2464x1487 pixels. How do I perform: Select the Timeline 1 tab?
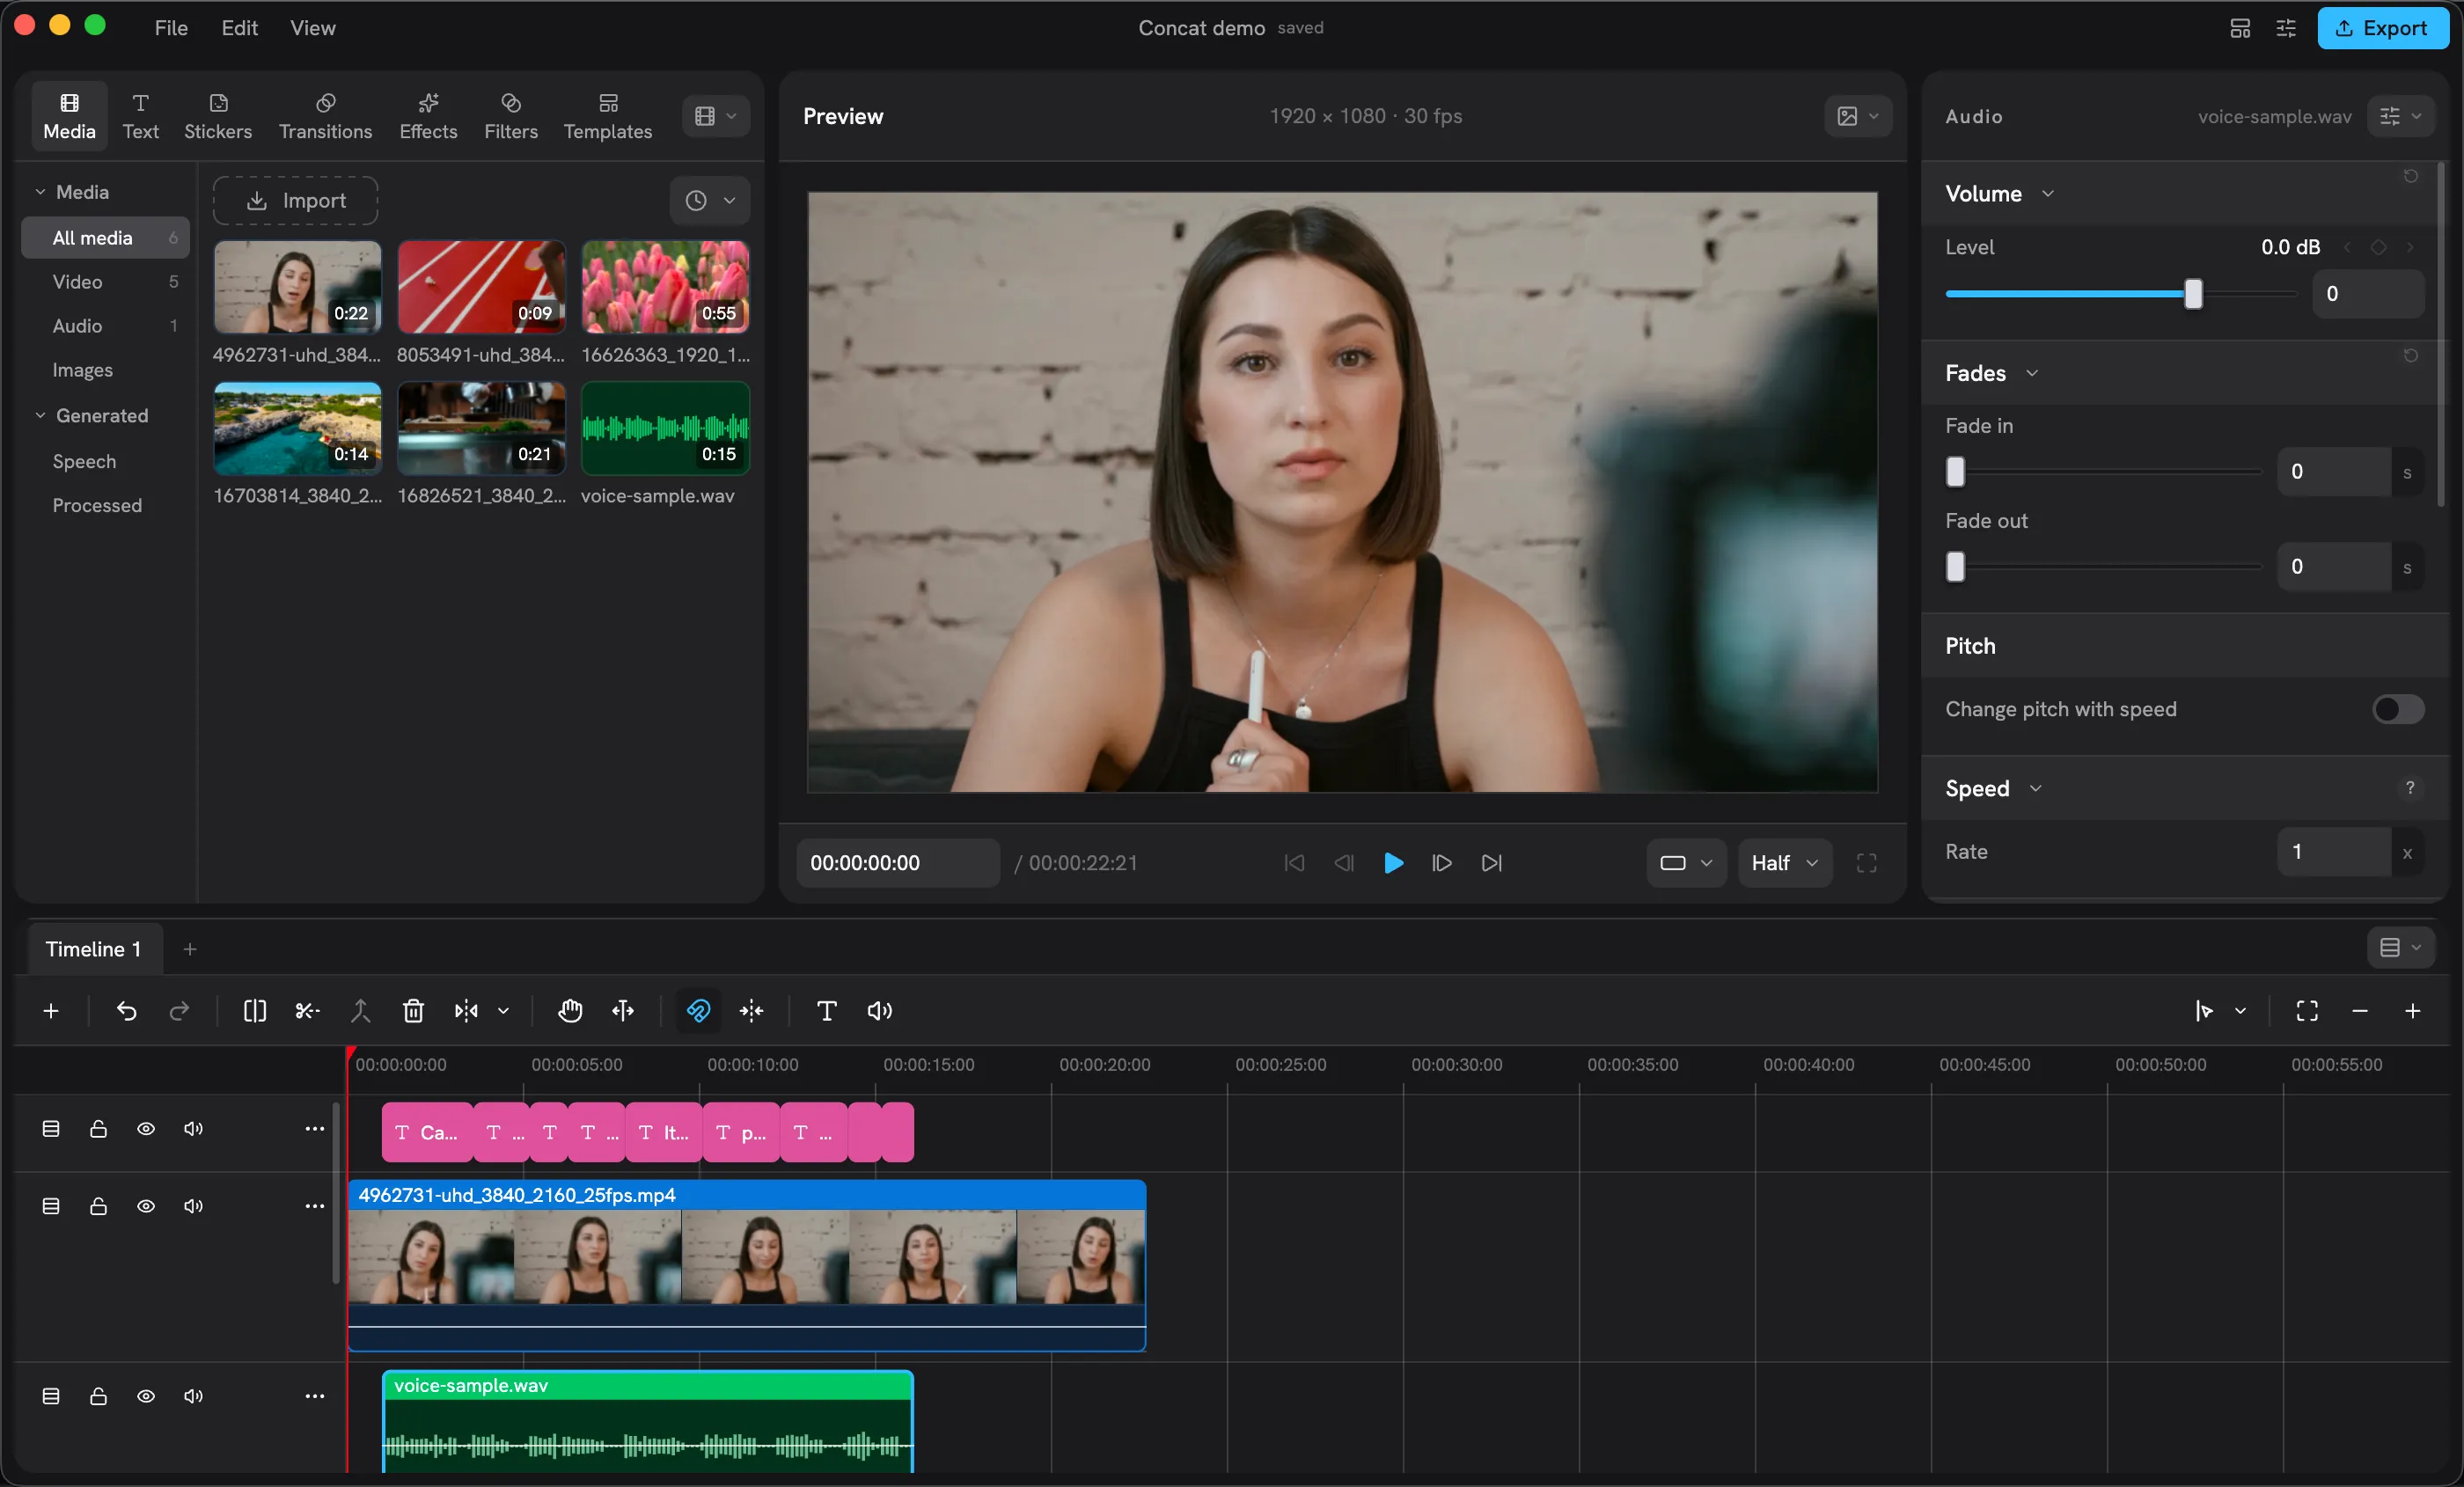coord(93,949)
